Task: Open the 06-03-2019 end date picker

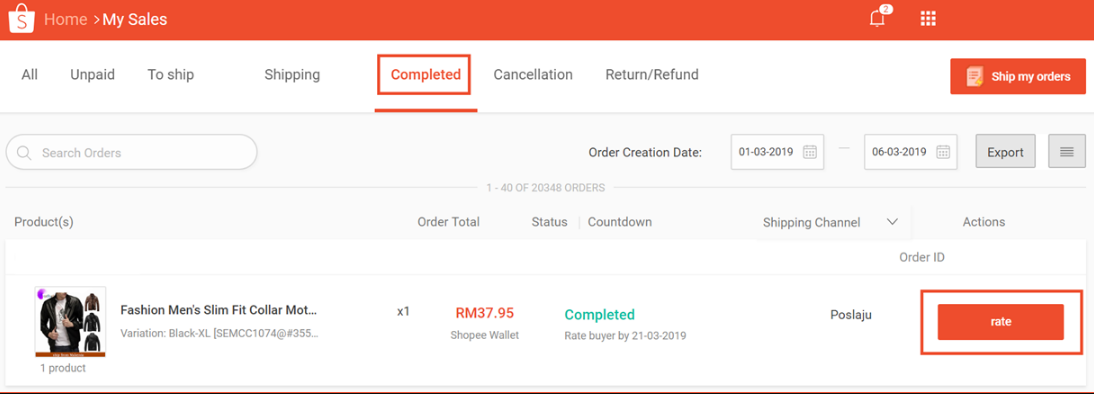Action: [x=911, y=152]
